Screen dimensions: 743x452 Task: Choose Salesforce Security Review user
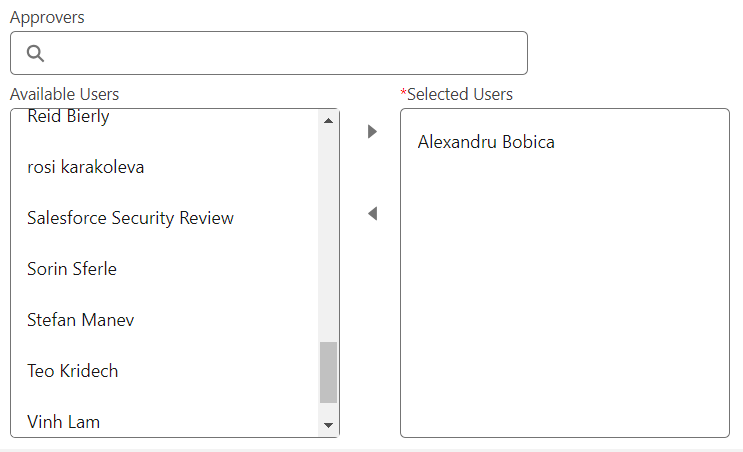point(165,218)
